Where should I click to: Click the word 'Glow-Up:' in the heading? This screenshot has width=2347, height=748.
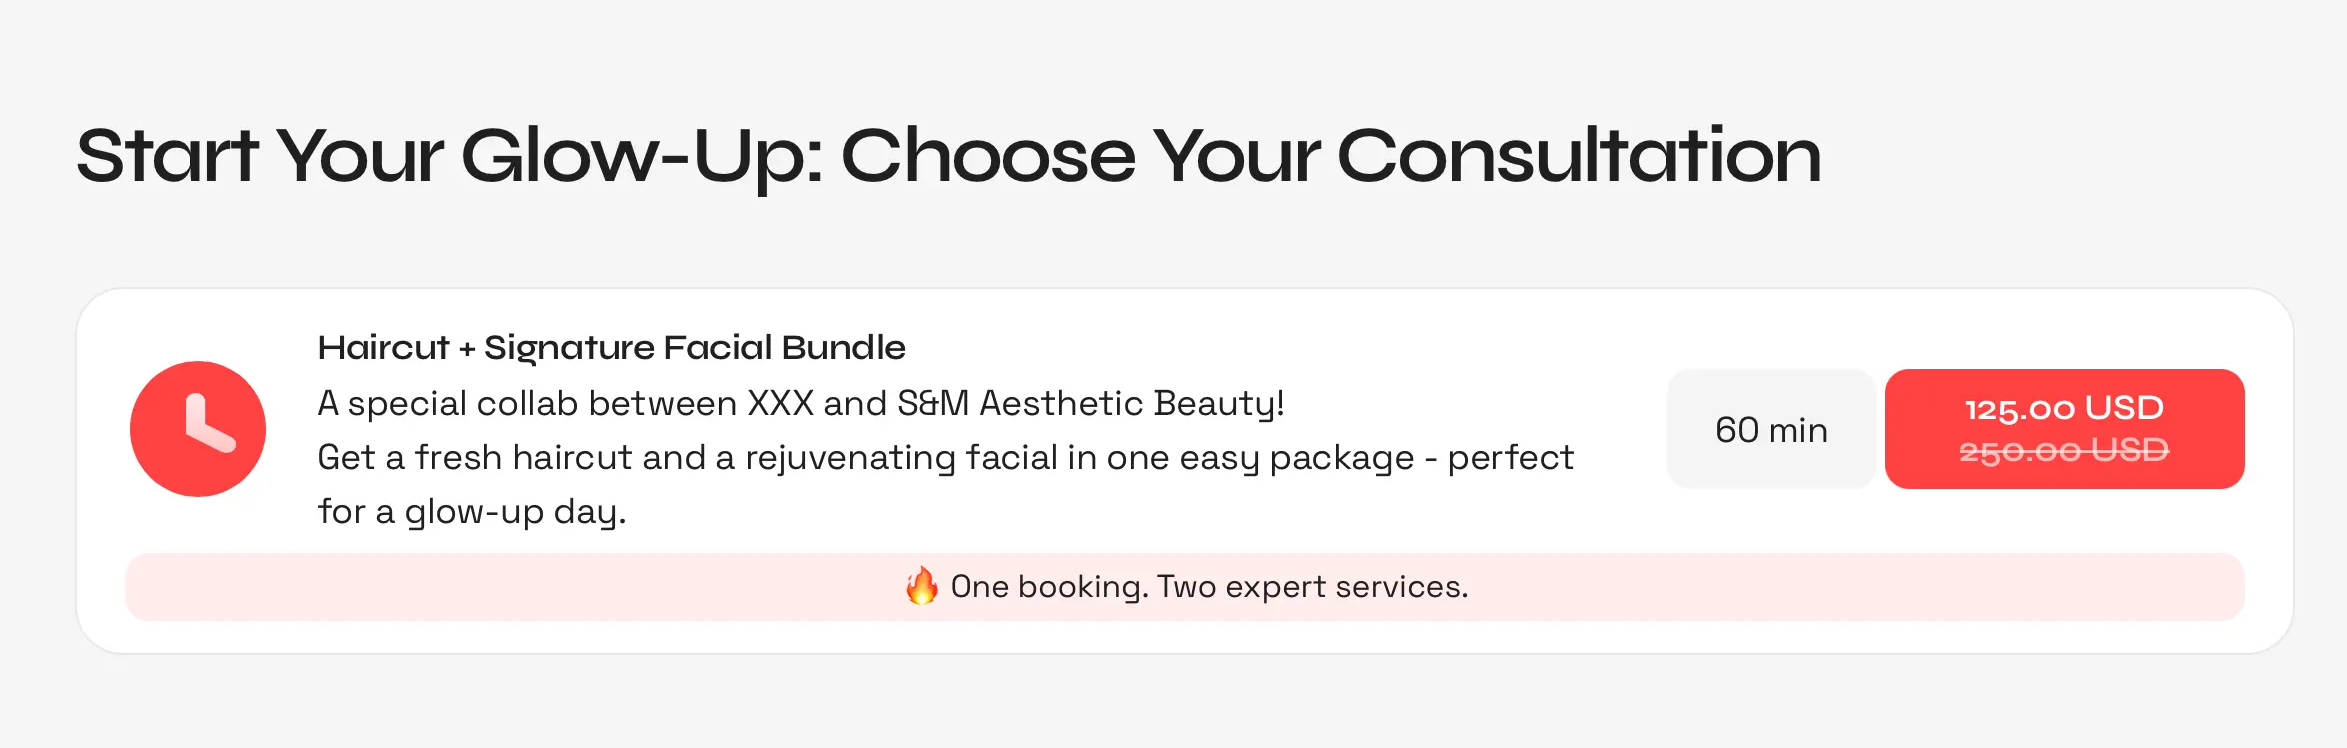point(642,158)
